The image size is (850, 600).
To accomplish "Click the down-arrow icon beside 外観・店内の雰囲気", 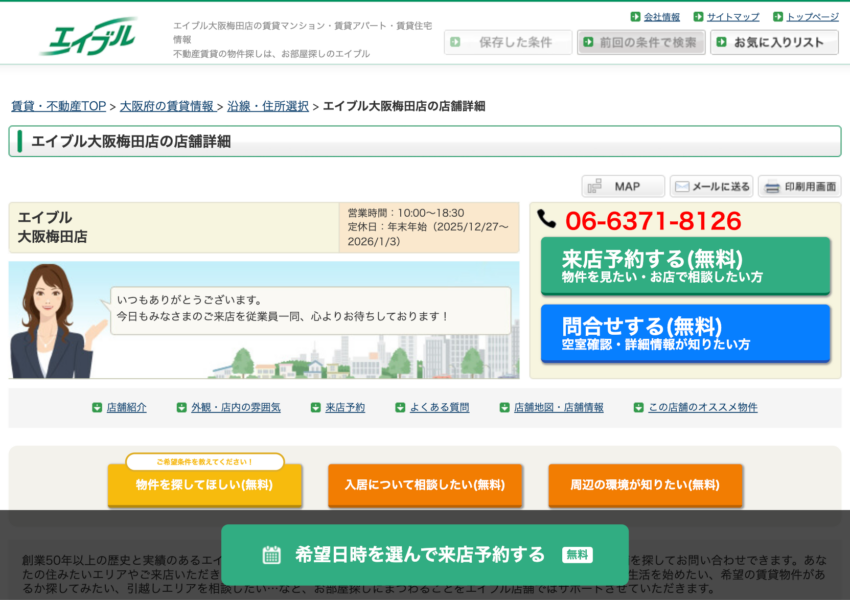I will [182, 408].
